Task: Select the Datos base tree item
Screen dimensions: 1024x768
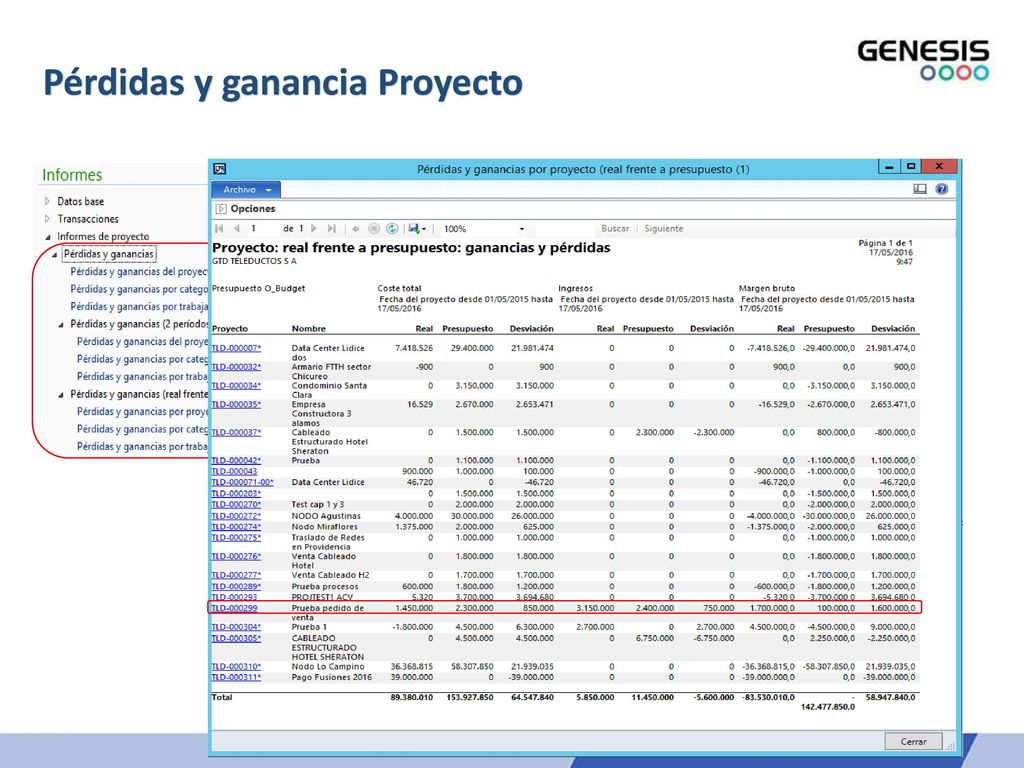Action: (80, 201)
